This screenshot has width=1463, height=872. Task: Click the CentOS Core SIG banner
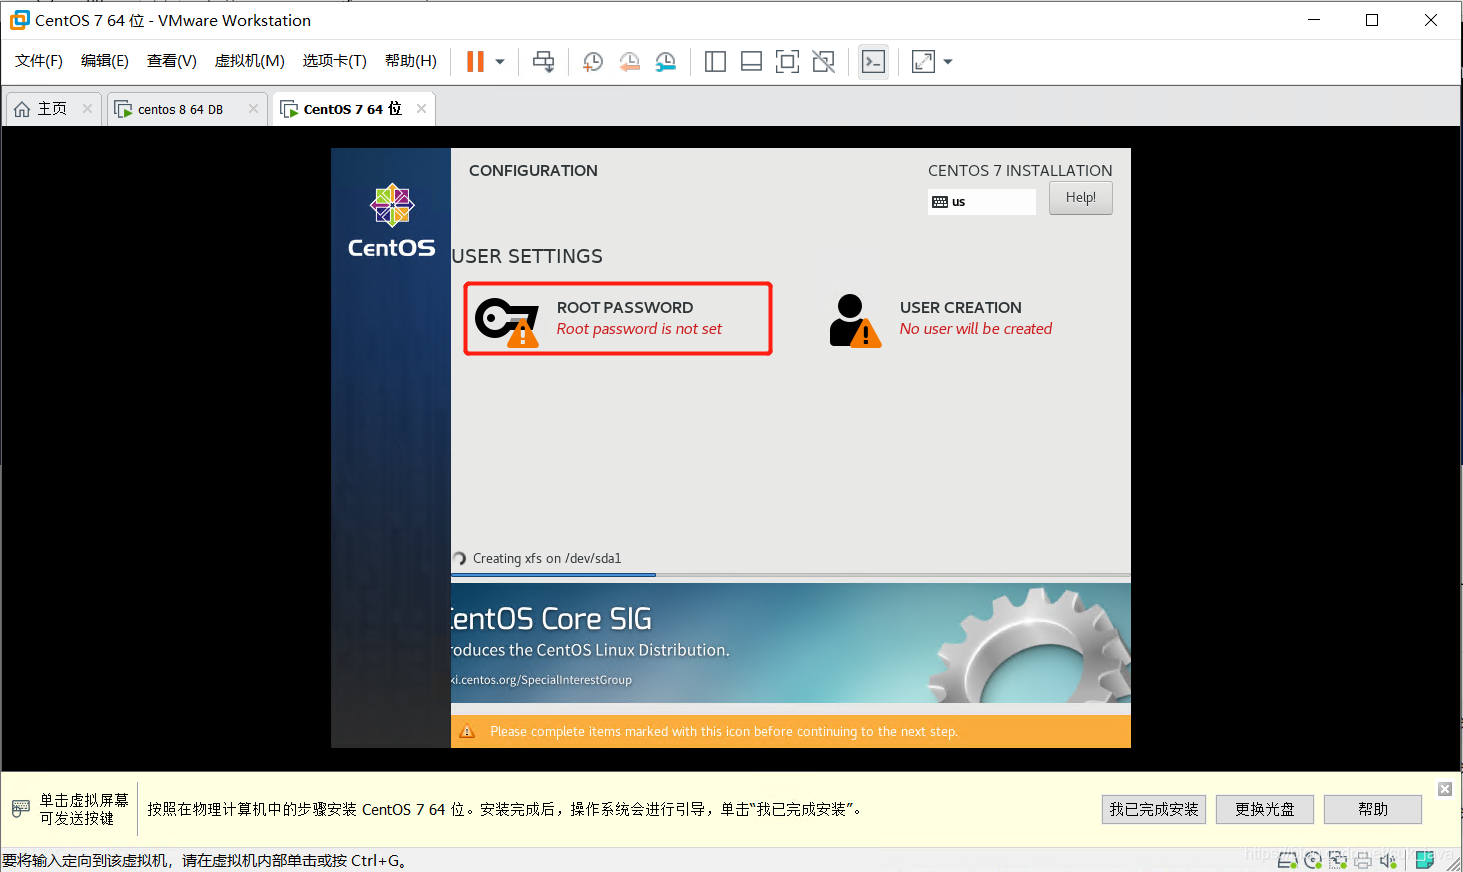click(791, 643)
